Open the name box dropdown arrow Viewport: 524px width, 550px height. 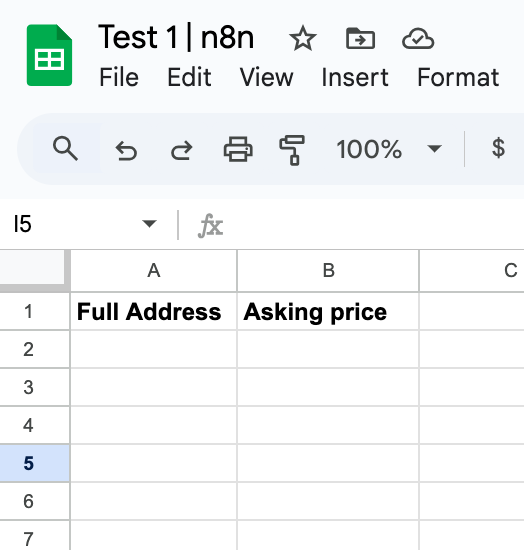point(149,223)
